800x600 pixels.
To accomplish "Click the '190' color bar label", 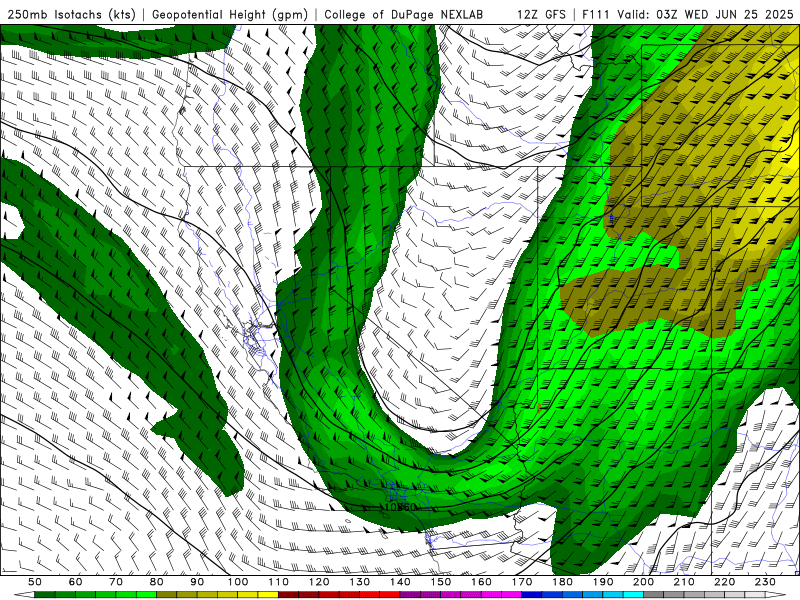I will click(x=603, y=582).
